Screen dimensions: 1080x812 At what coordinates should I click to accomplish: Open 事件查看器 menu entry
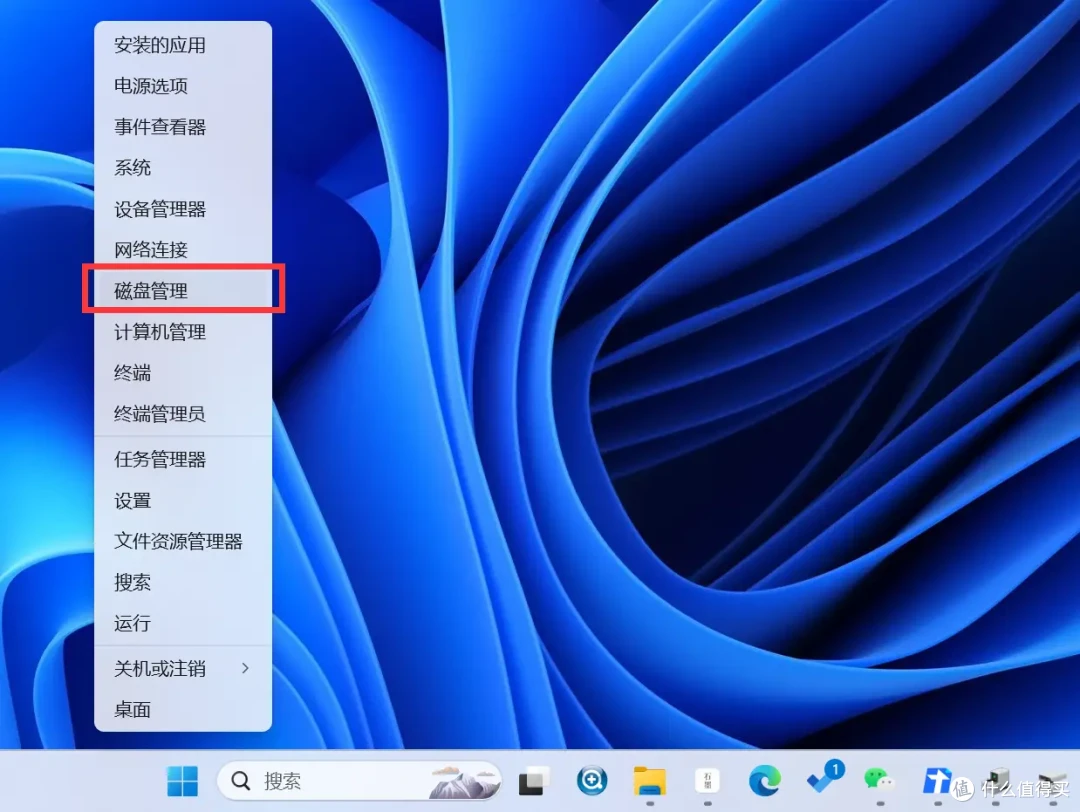[x=183, y=127]
